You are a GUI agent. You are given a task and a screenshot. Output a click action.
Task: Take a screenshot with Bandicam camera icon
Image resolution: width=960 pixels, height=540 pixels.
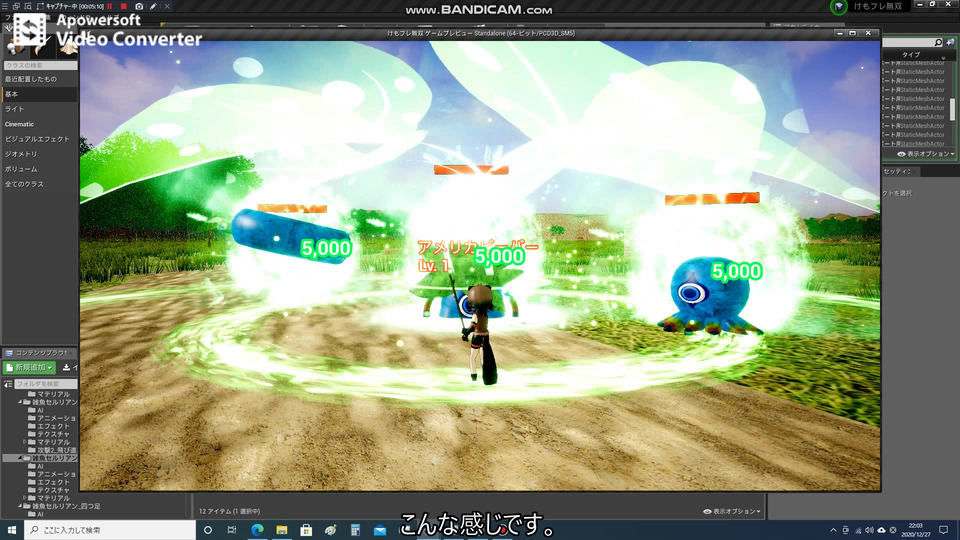point(139,6)
